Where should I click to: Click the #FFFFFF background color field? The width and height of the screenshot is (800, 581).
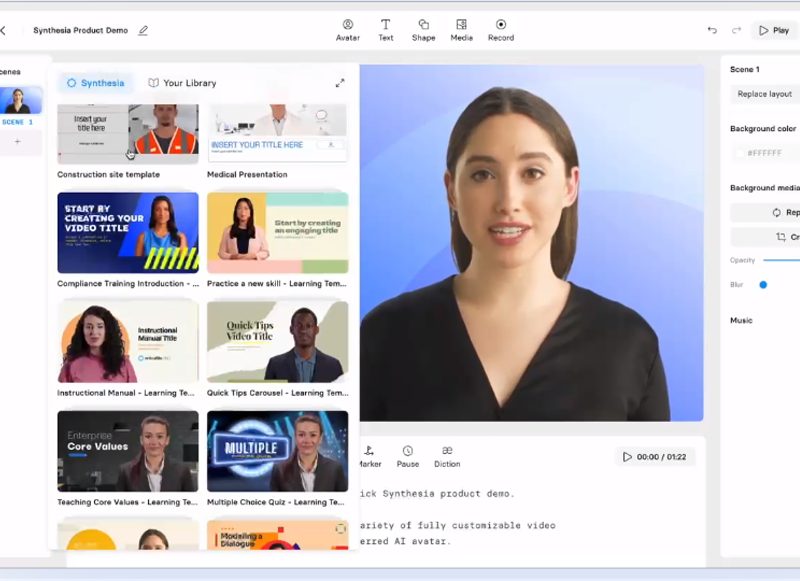click(x=765, y=153)
